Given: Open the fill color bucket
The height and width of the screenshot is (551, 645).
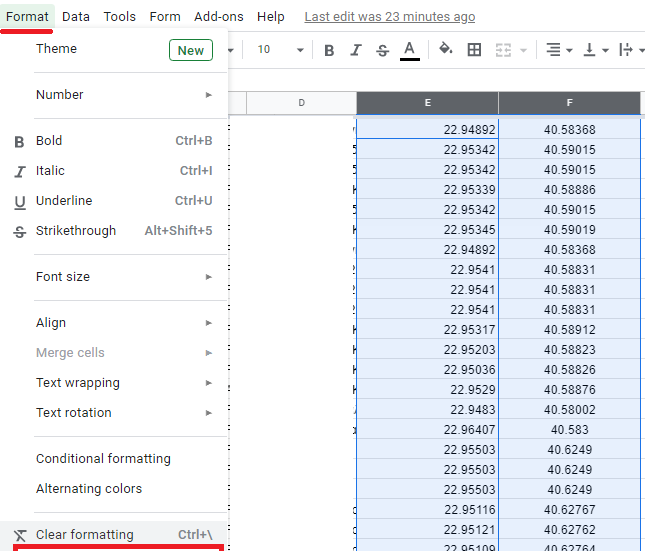Looking at the screenshot, I should click(445, 49).
